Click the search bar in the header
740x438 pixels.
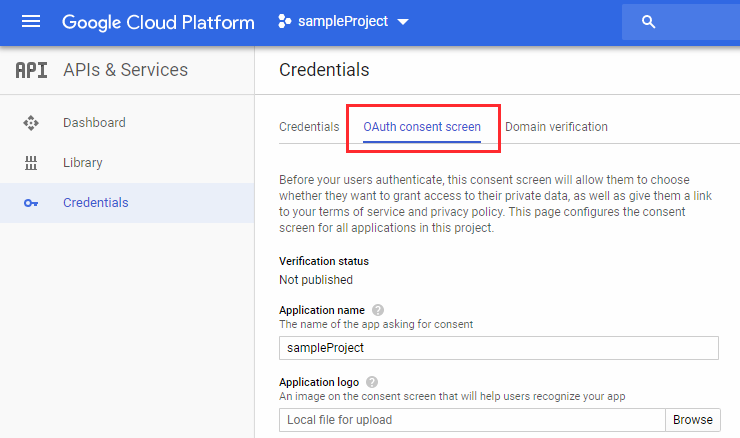click(681, 22)
